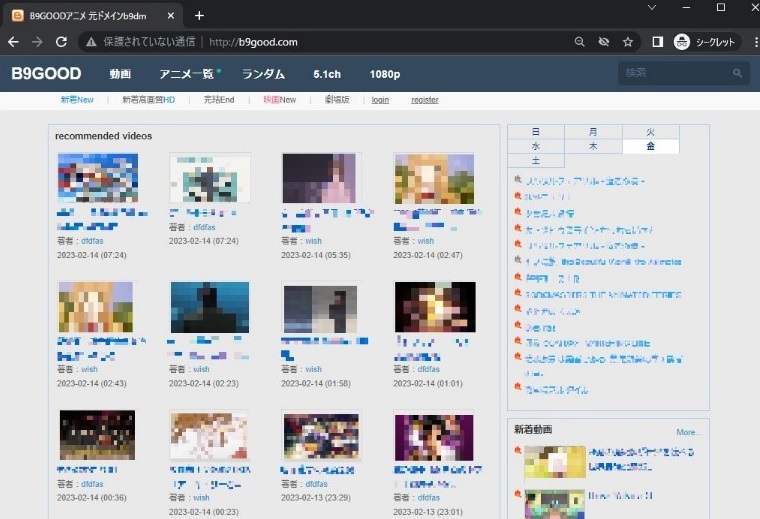Go to the ランダム page
The width and height of the screenshot is (760, 519).
pyautogui.click(x=263, y=74)
